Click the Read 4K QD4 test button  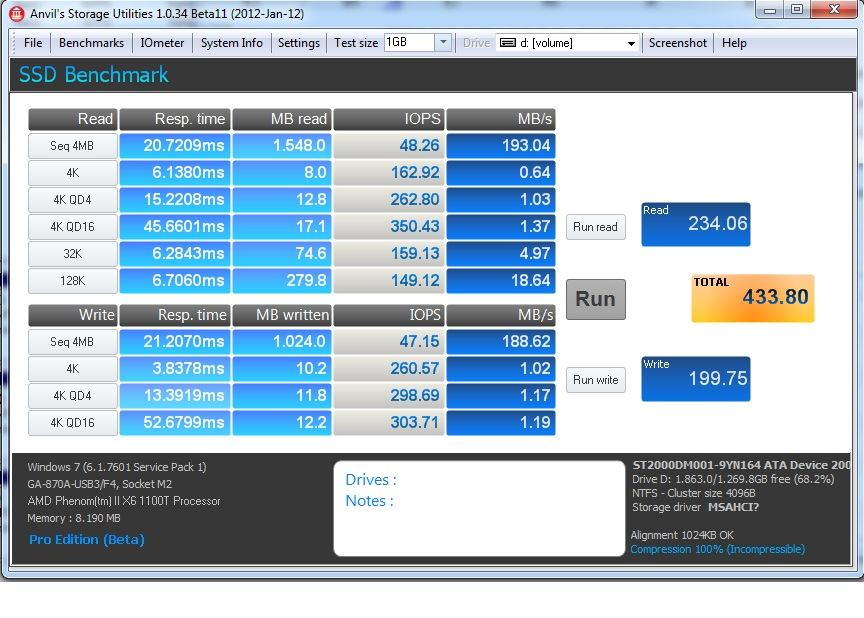coord(73,200)
